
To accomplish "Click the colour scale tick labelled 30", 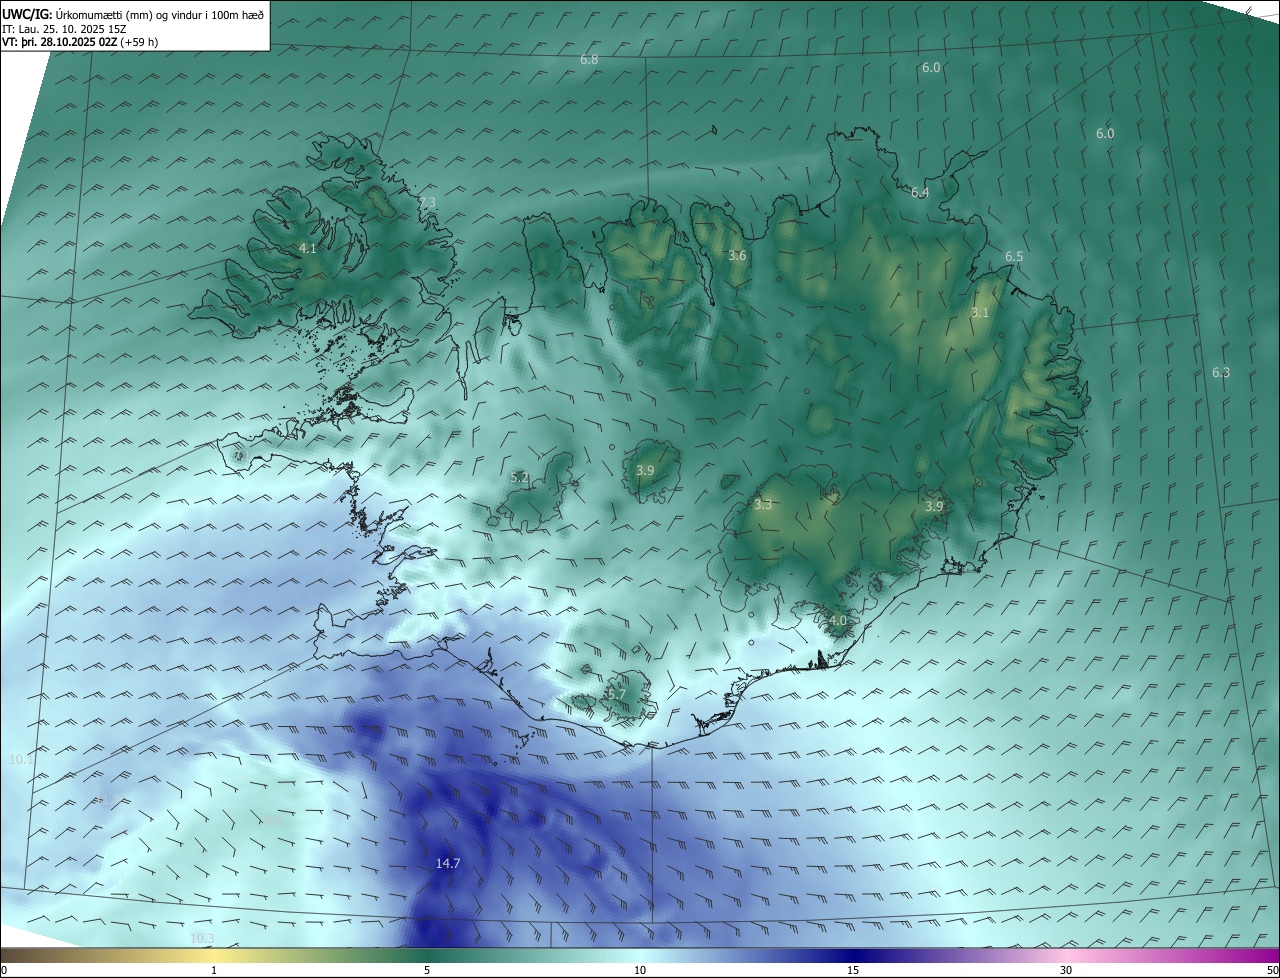I will tap(1066, 970).
